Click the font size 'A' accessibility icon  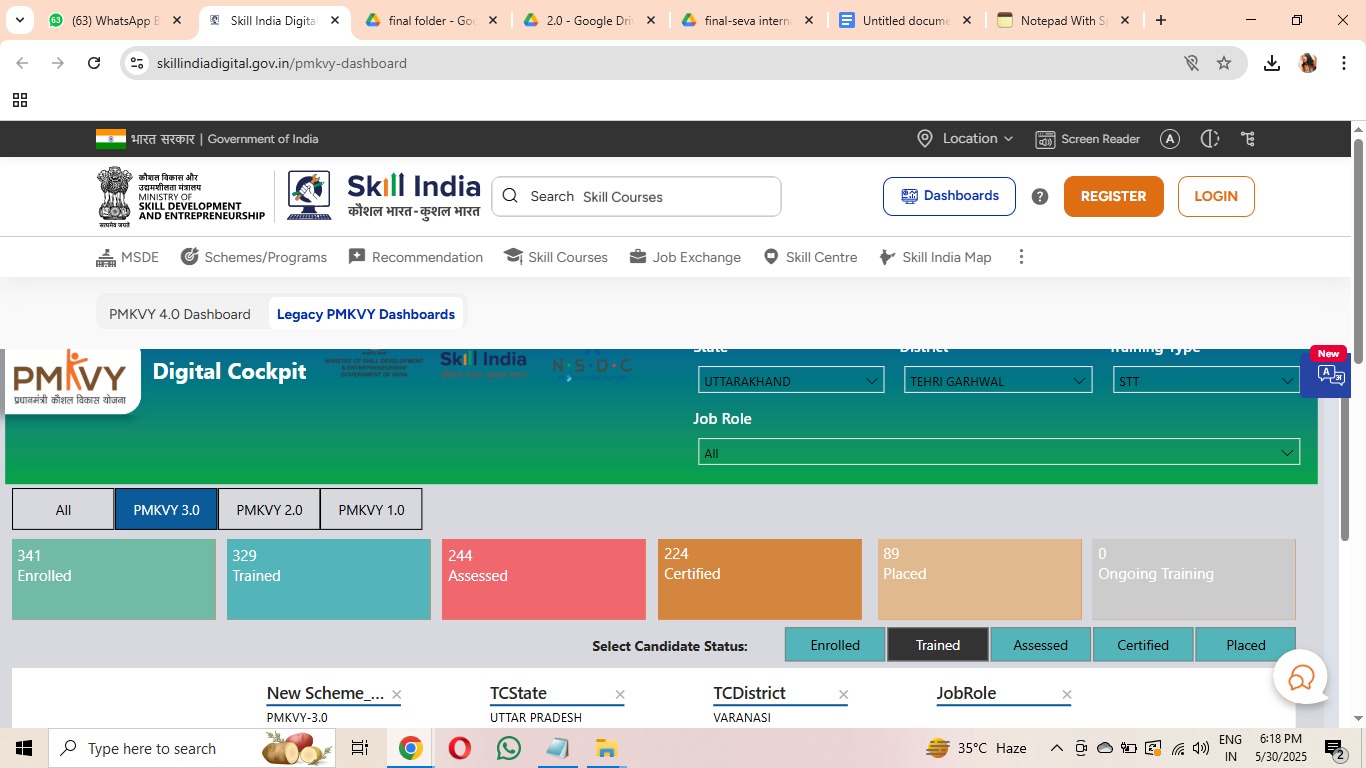1170,139
